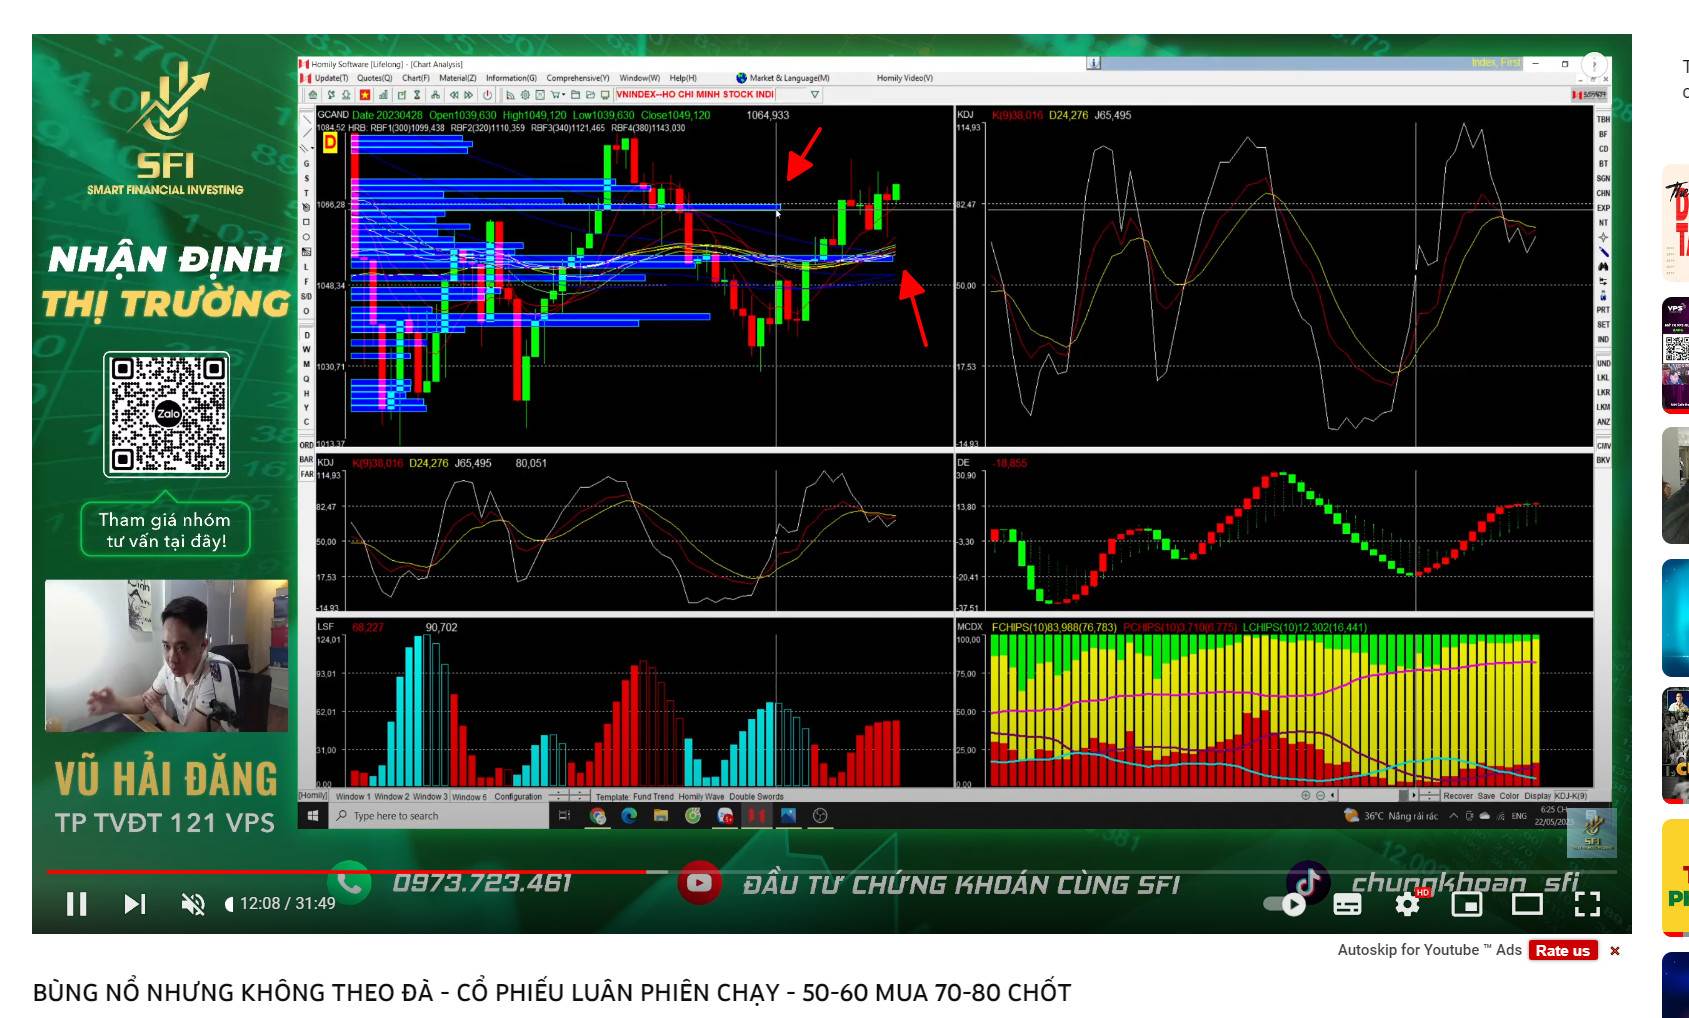Open Chart(F) menu in Homily
The image size is (1689, 1018).
pyautogui.click(x=416, y=78)
